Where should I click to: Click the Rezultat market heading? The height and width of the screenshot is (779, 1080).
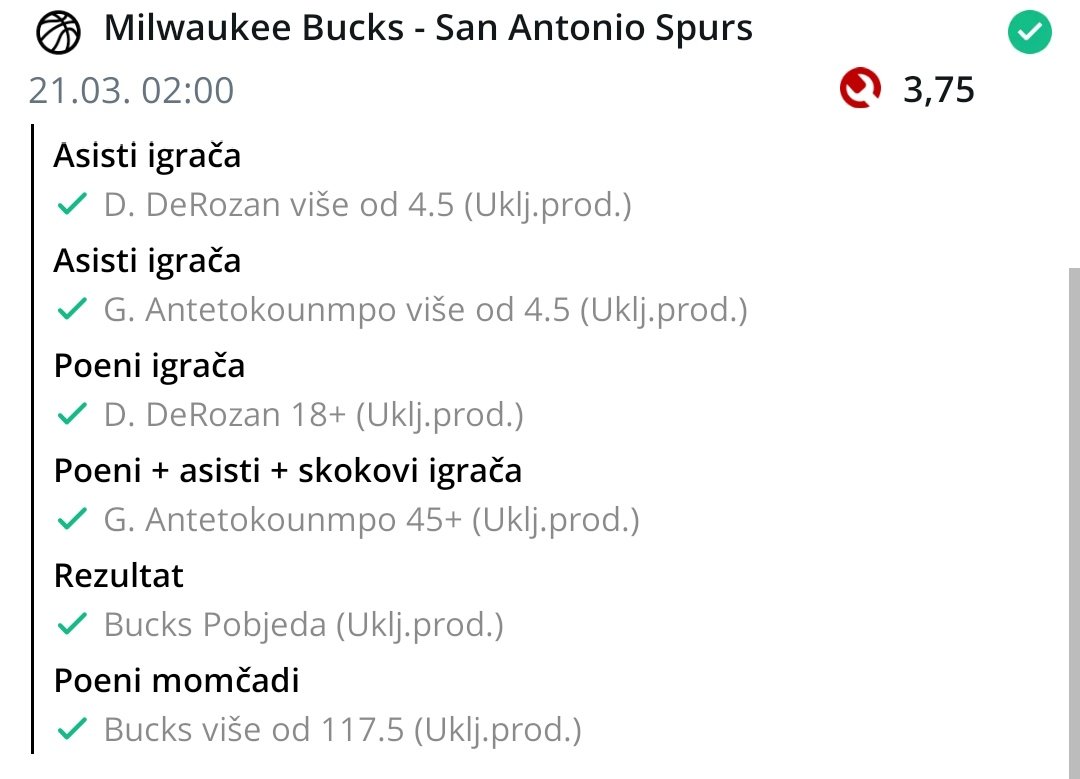click(118, 576)
